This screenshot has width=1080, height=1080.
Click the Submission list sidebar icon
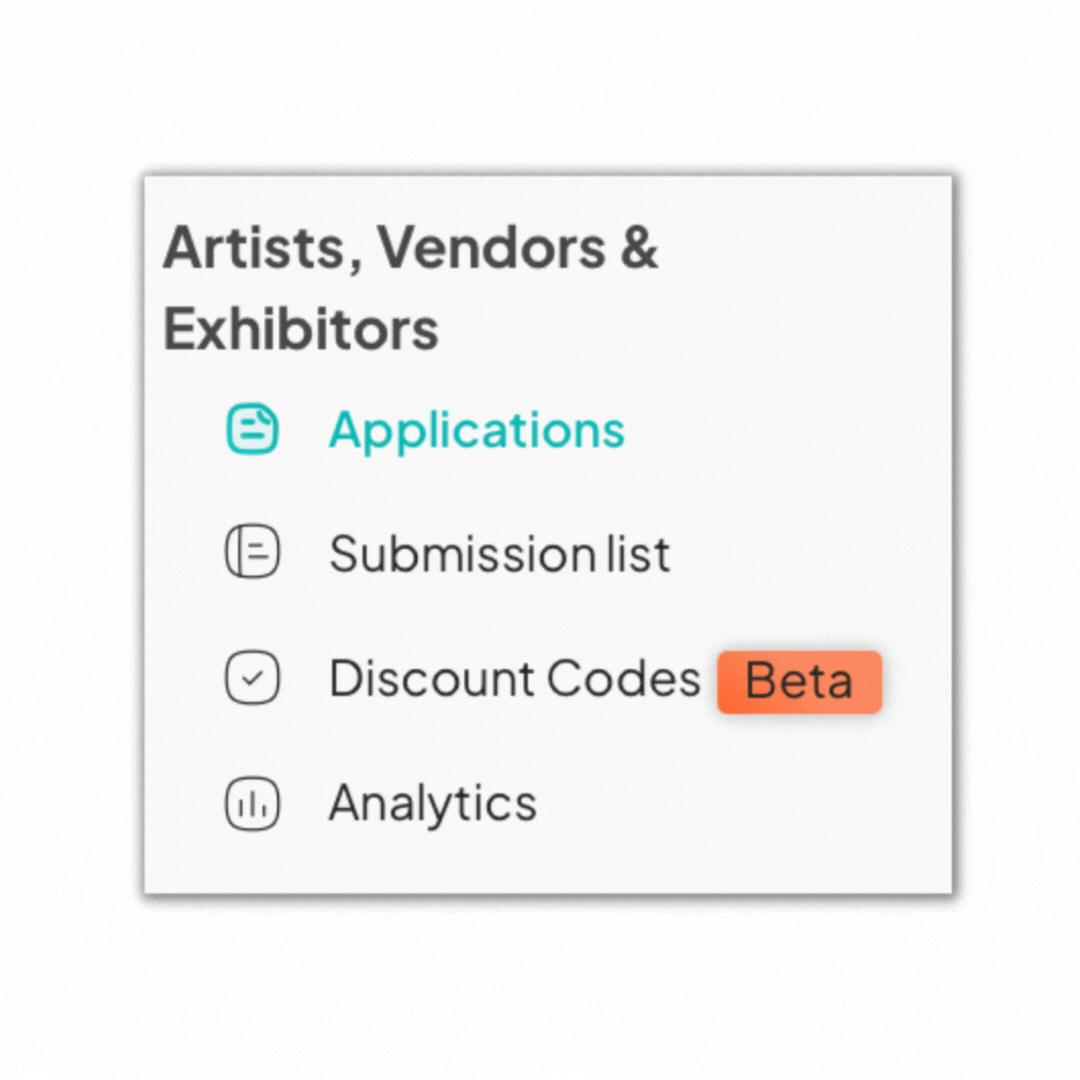(252, 552)
